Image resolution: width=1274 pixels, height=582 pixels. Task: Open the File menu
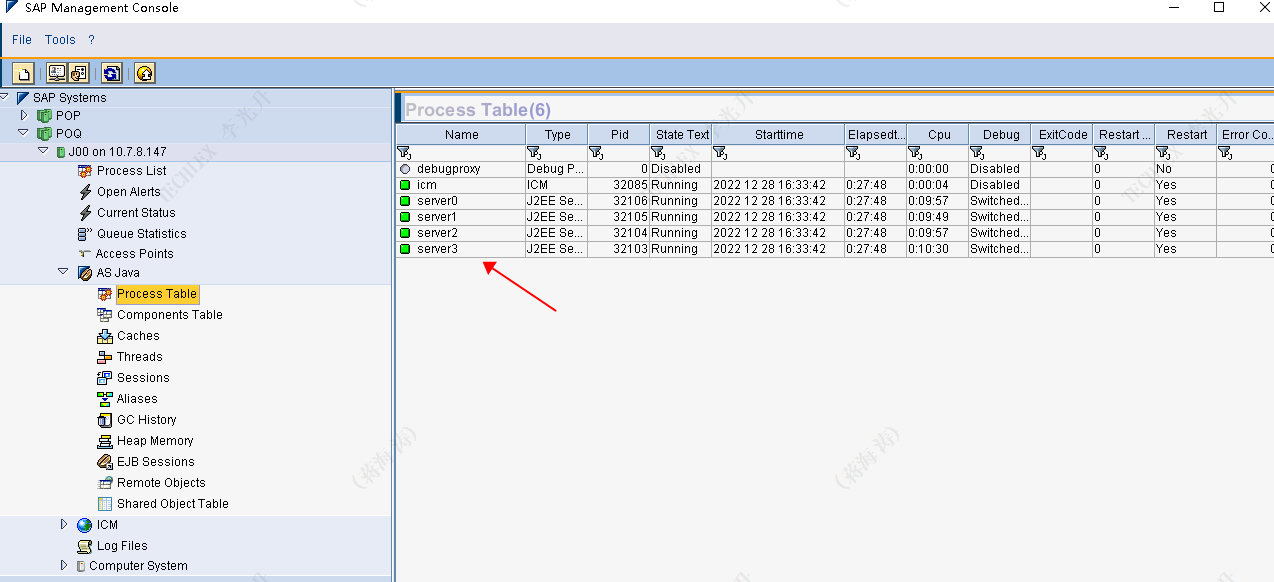coord(22,40)
